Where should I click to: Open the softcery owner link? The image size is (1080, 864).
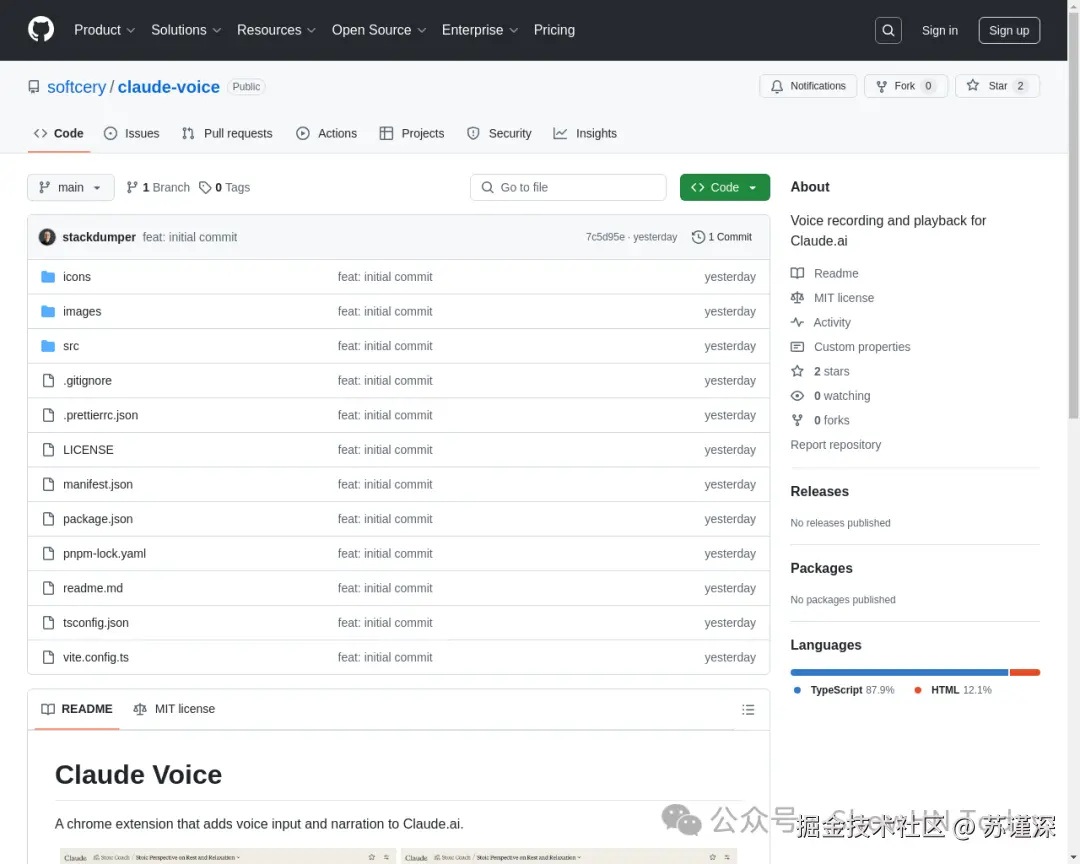pos(76,87)
